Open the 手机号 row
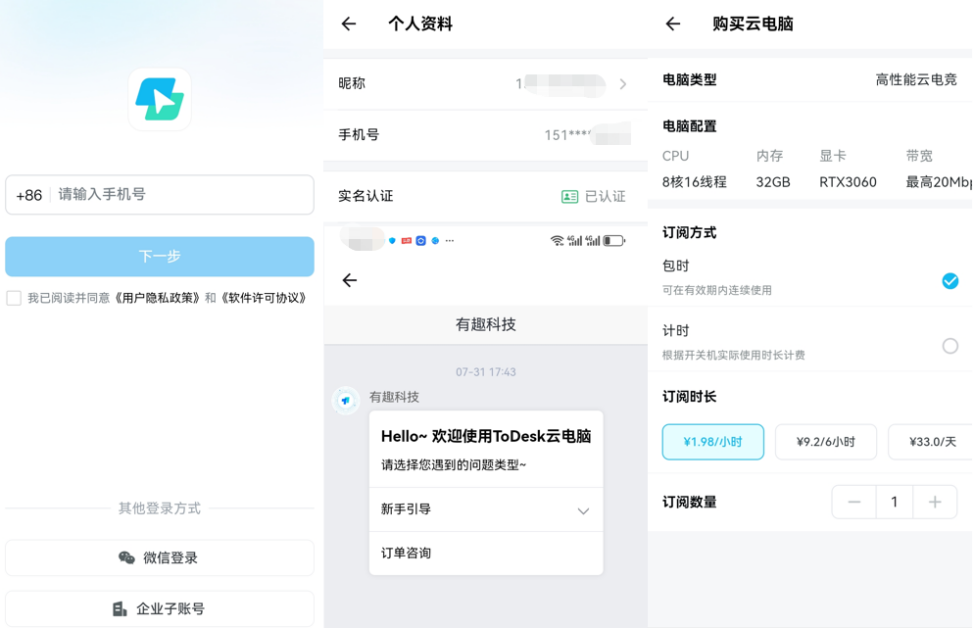Image resolution: width=974 pixels, height=628 pixels. [x=485, y=135]
